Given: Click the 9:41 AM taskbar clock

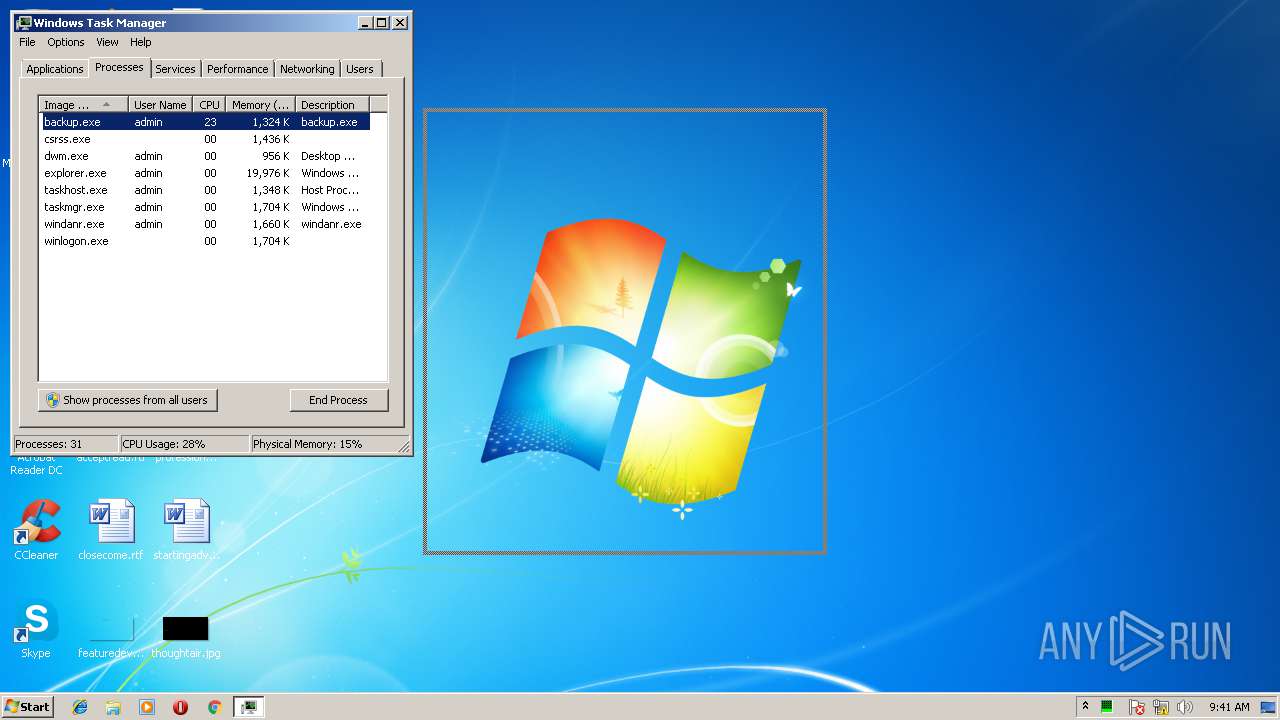Looking at the screenshot, I should 1229,707.
